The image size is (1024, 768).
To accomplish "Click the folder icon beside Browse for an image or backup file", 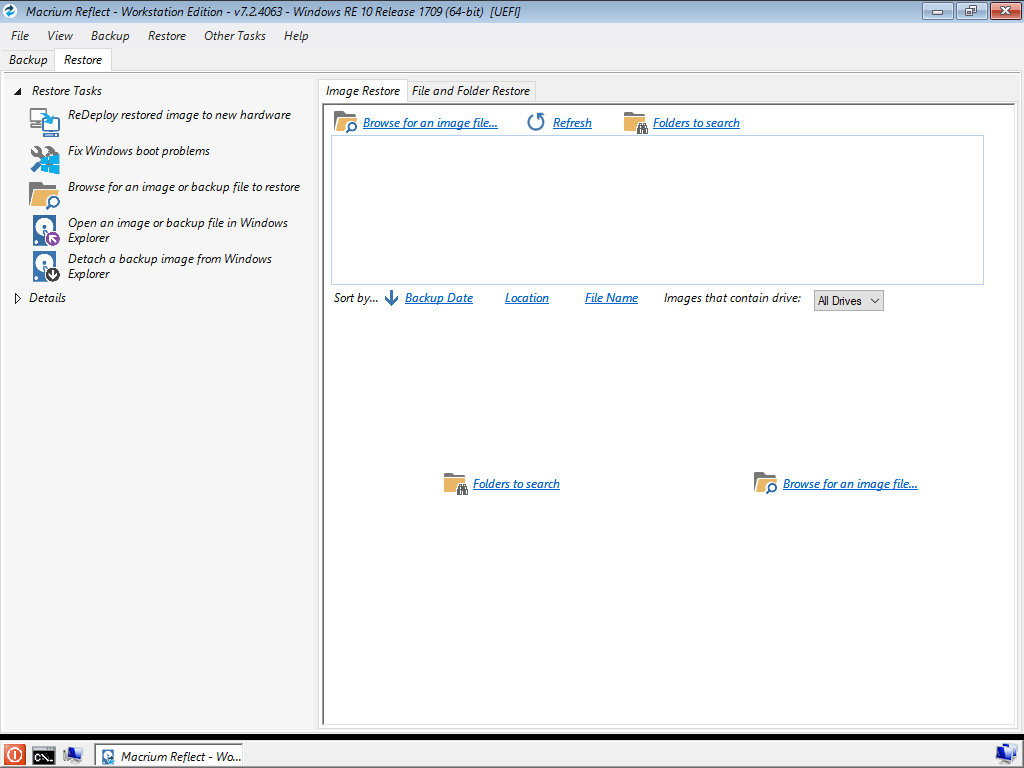I will point(44,195).
